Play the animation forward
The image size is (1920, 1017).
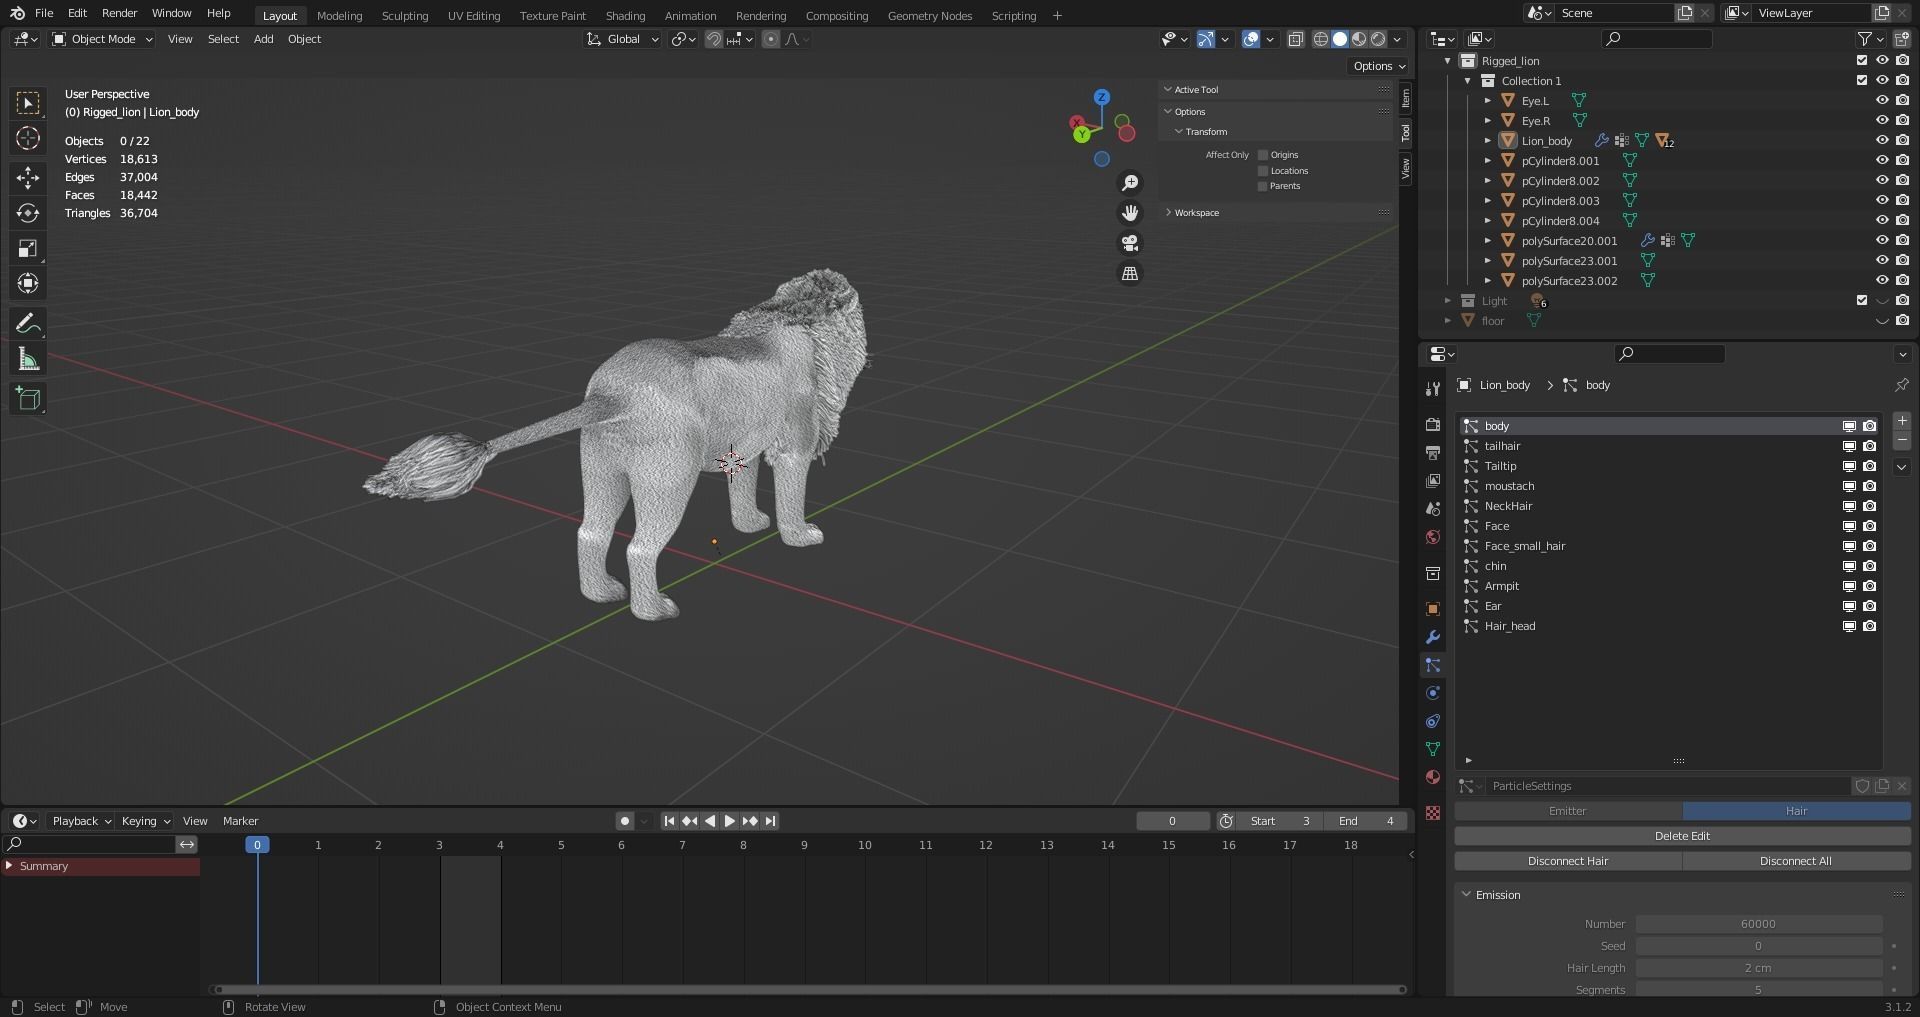(730, 821)
